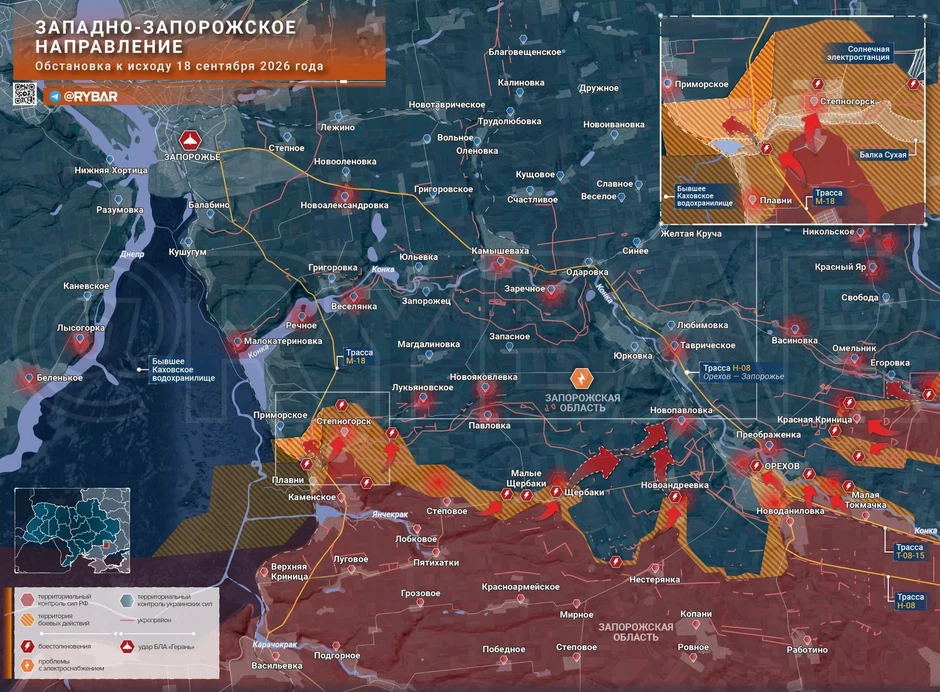The width and height of the screenshot is (940, 692).
Task: Click the clash icon above Красная Криница
Action: click(848, 403)
